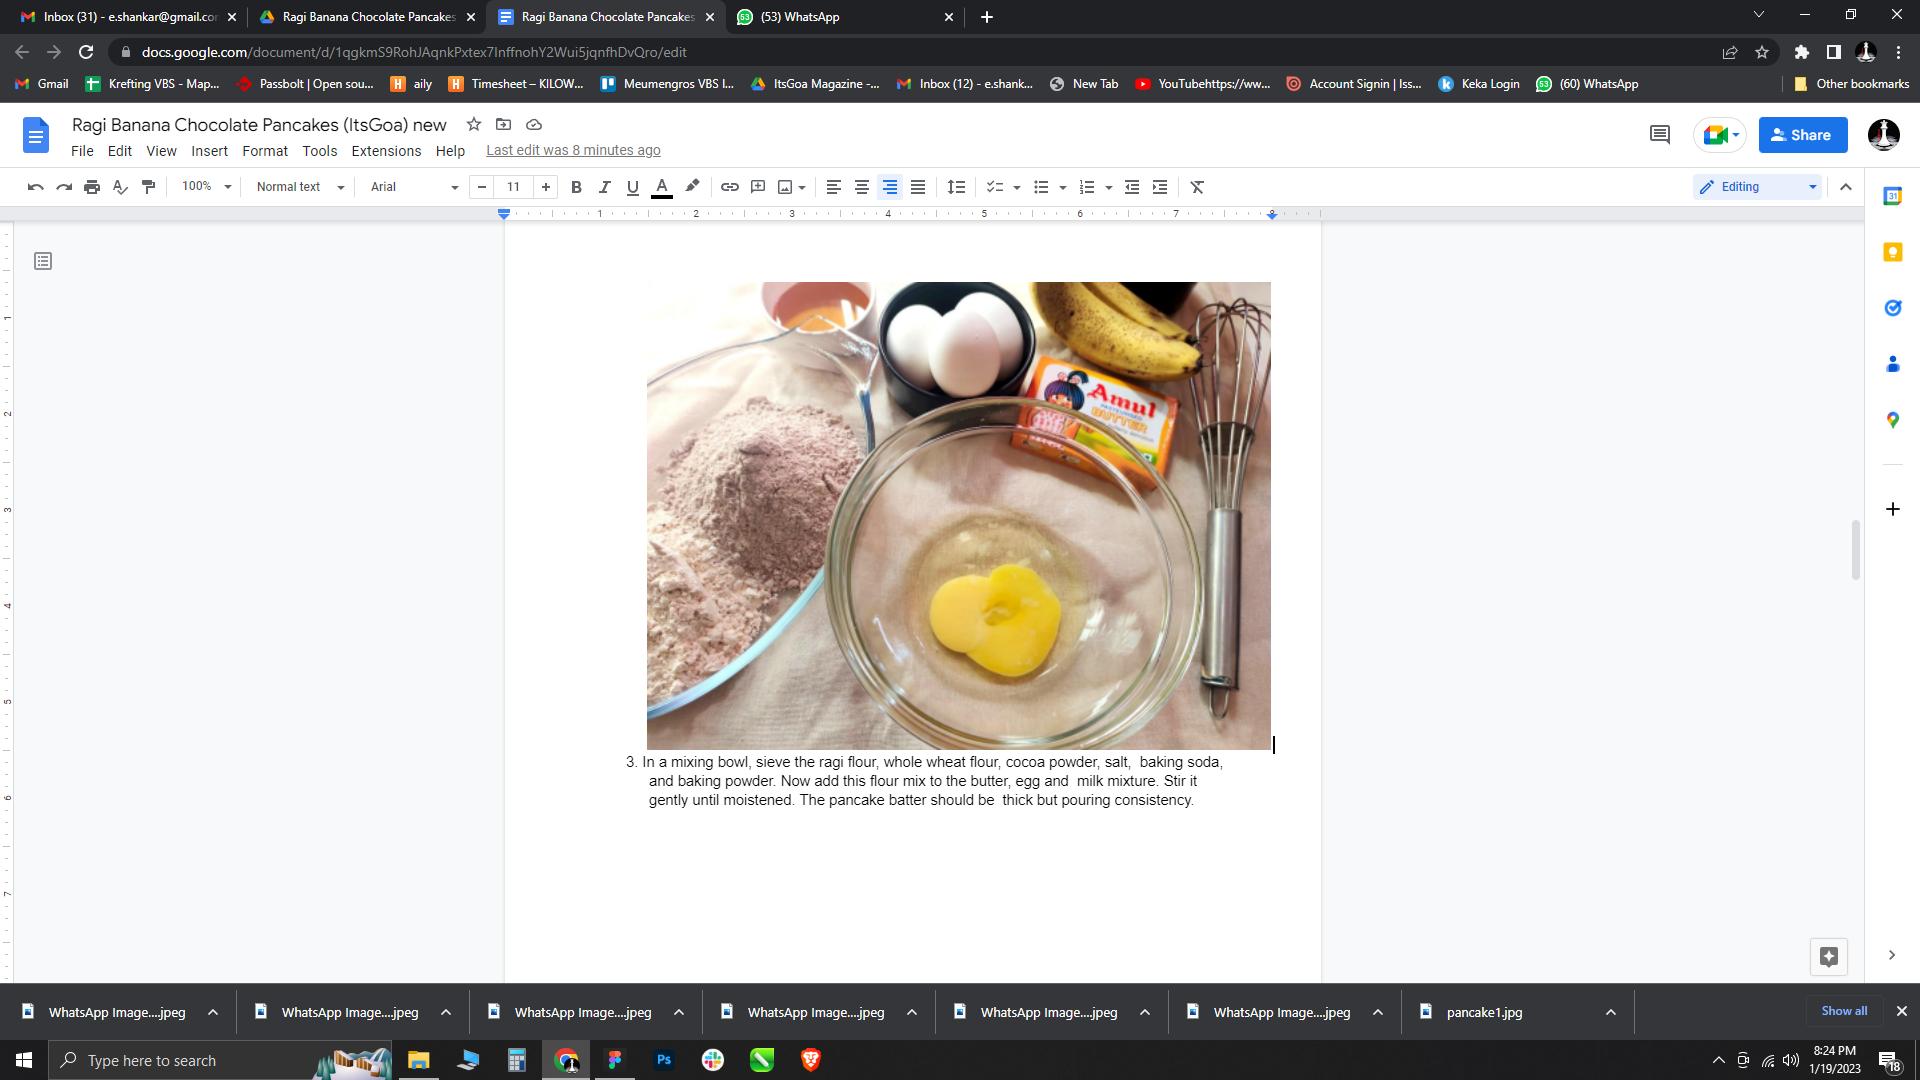Open the Insert menu
The width and height of the screenshot is (1920, 1080).
(209, 151)
